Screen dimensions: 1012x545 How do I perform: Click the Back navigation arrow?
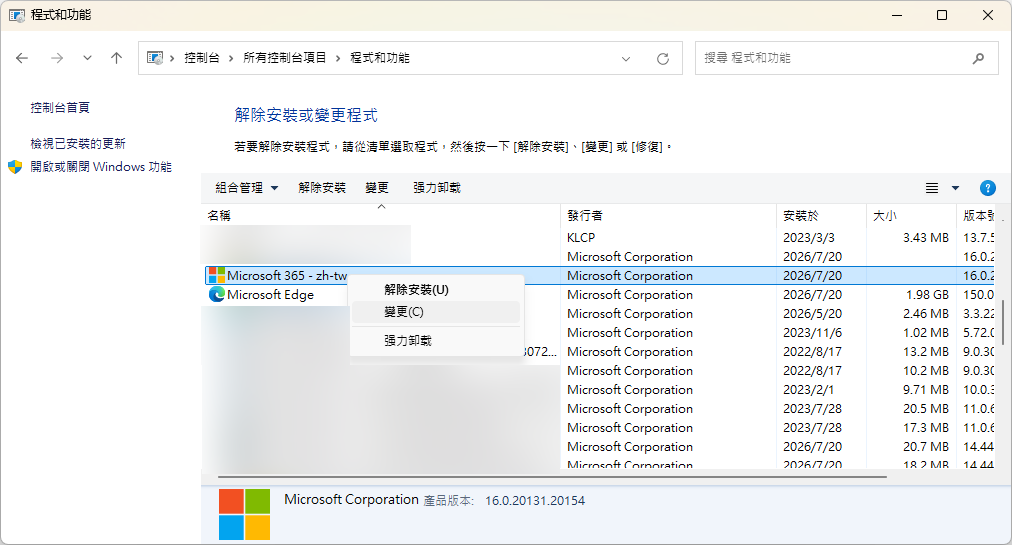[22, 58]
